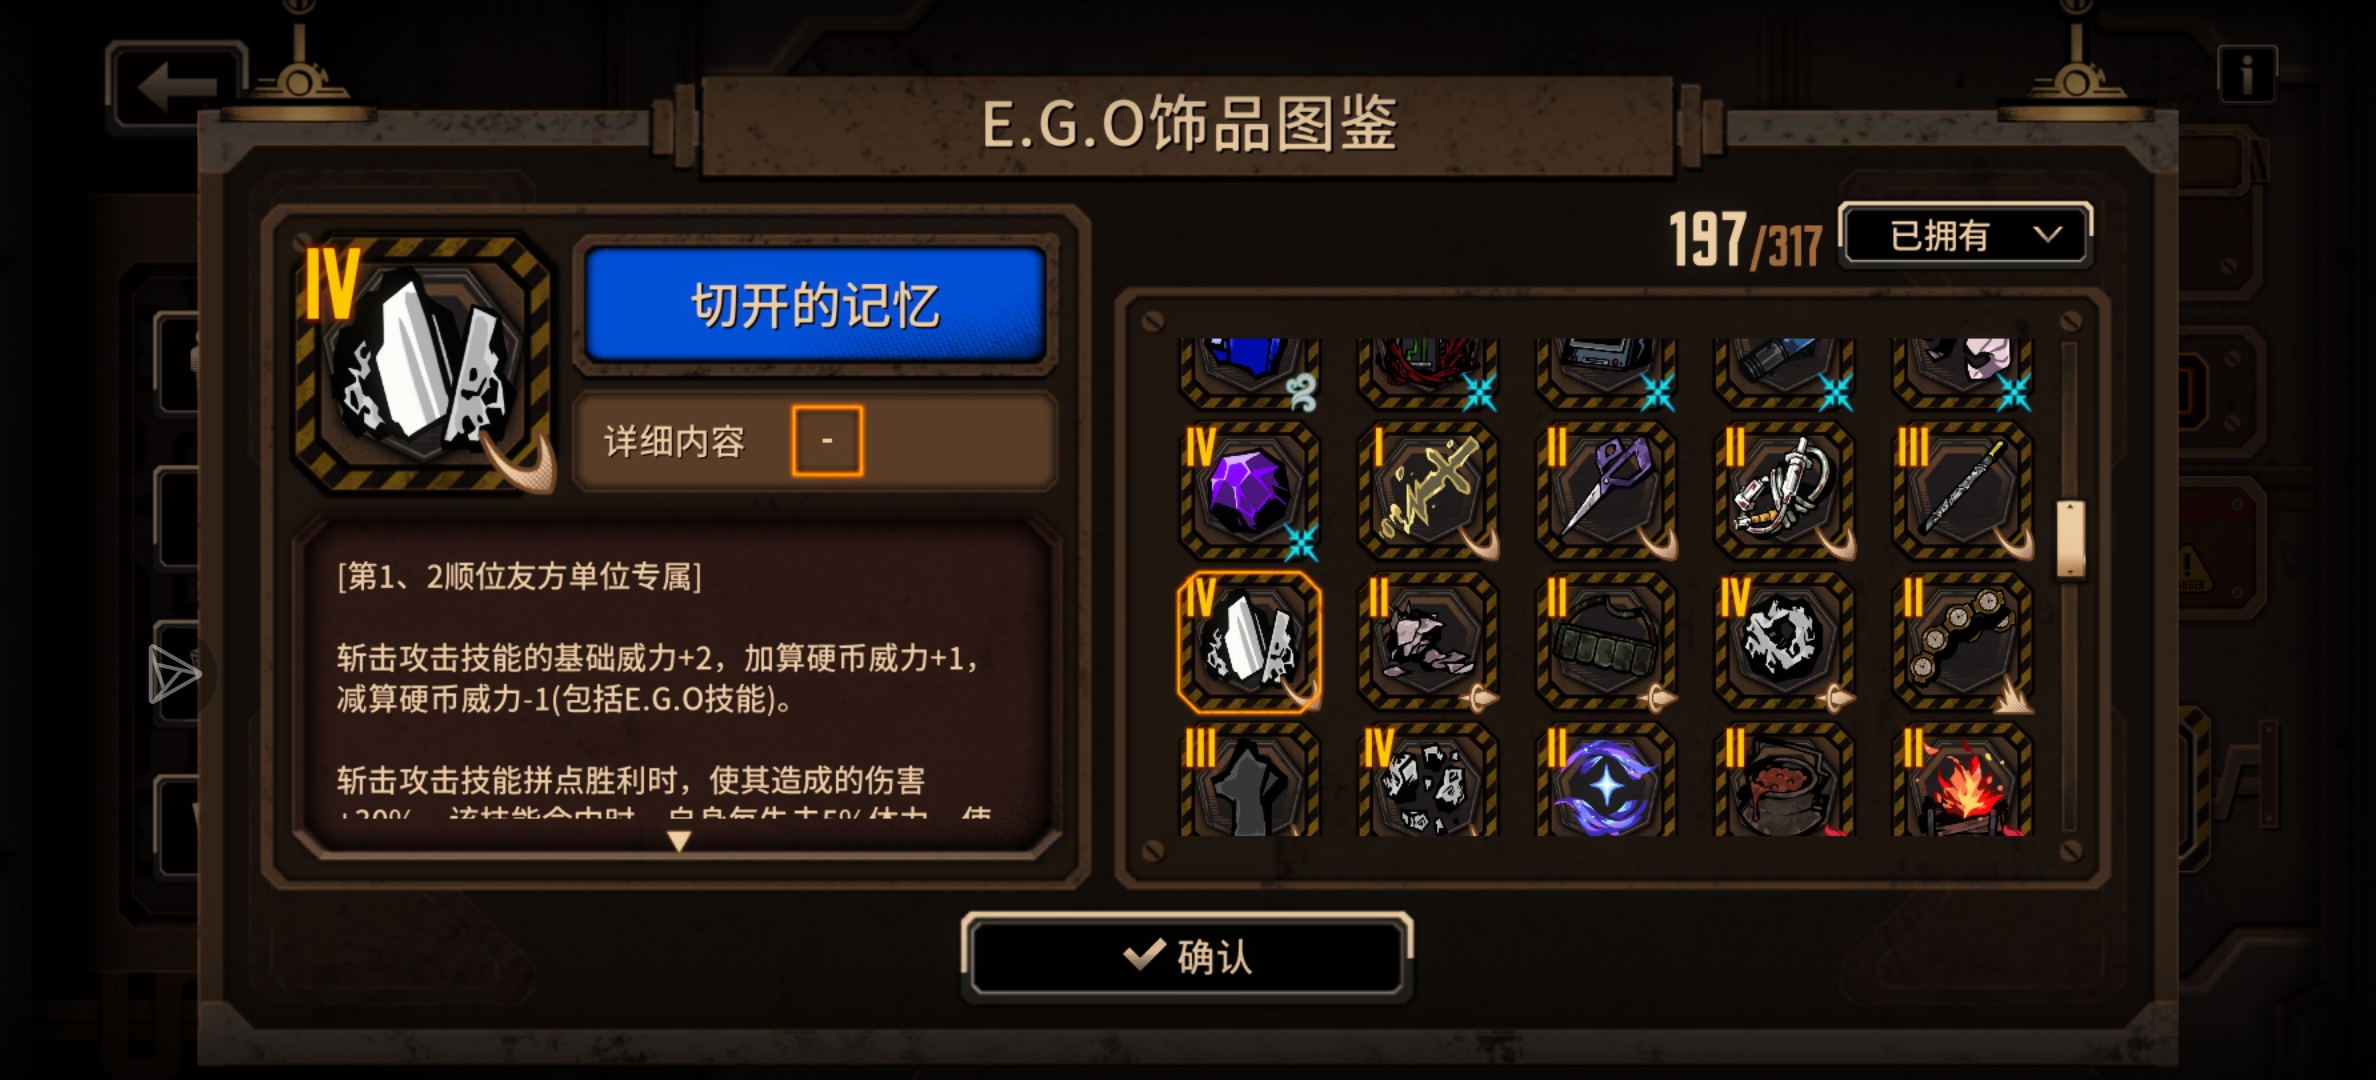Select the dark statue tier III gift
The image size is (2376, 1080).
pyautogui.click(x=1249, y=780)
